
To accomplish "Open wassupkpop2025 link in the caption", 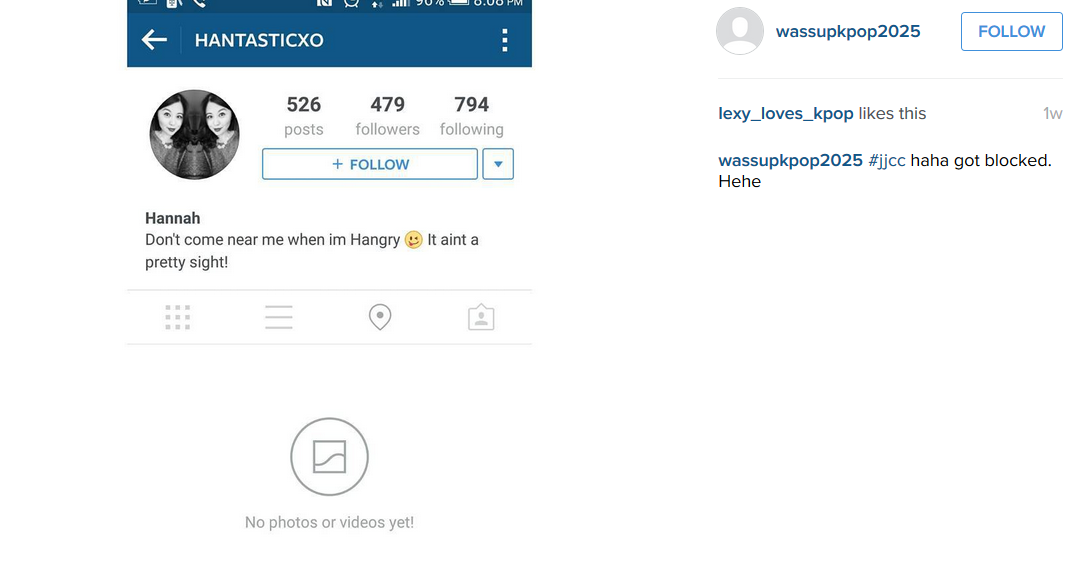I will click(x=790, y=161).
